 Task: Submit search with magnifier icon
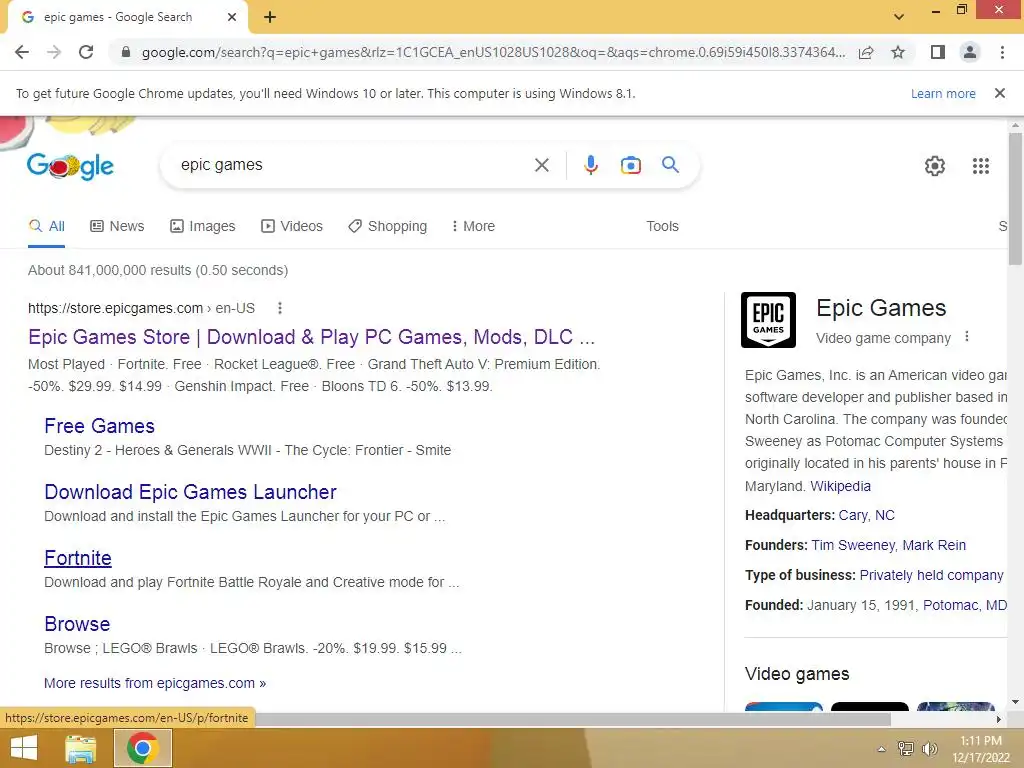point(670,165)
